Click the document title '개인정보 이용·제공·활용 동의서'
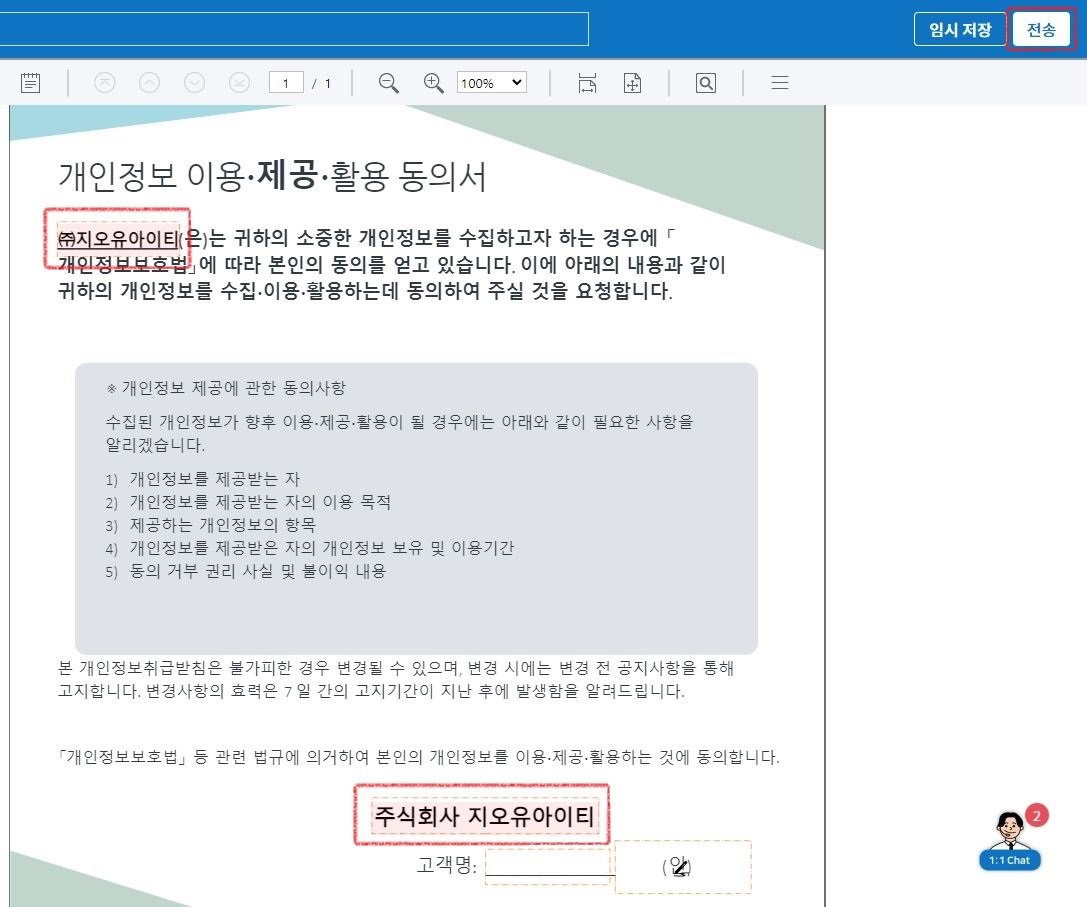Viewport: 1087px width, 907px height. (272, 175)
